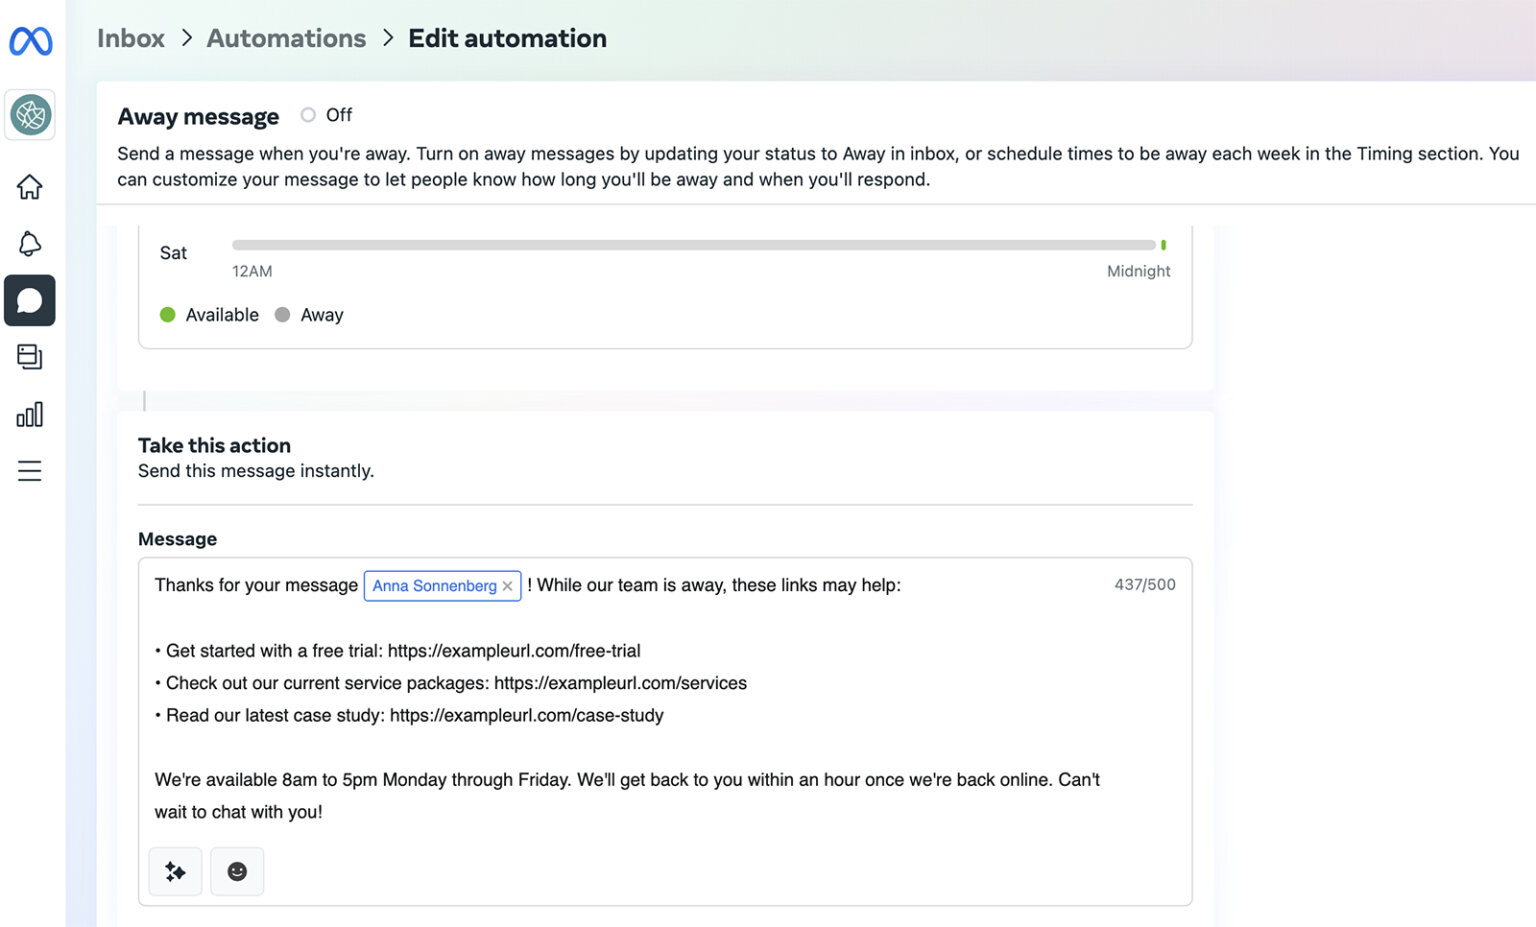The height and width of the screenshot is (927, 1536).
Task: Open the emoji picker for the message
Action: point(237,871)
